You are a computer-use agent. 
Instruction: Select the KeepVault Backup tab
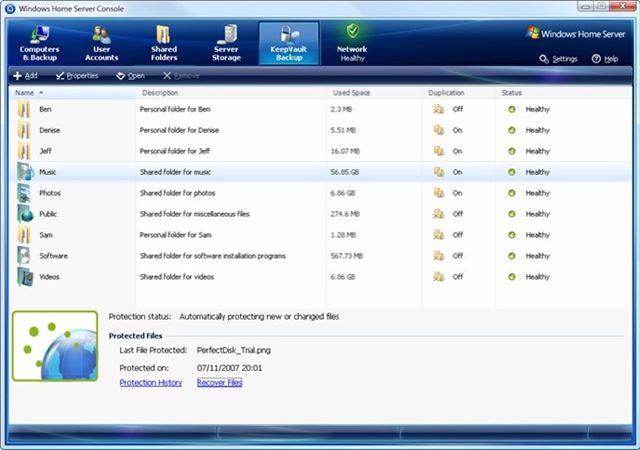click(289, 43)
